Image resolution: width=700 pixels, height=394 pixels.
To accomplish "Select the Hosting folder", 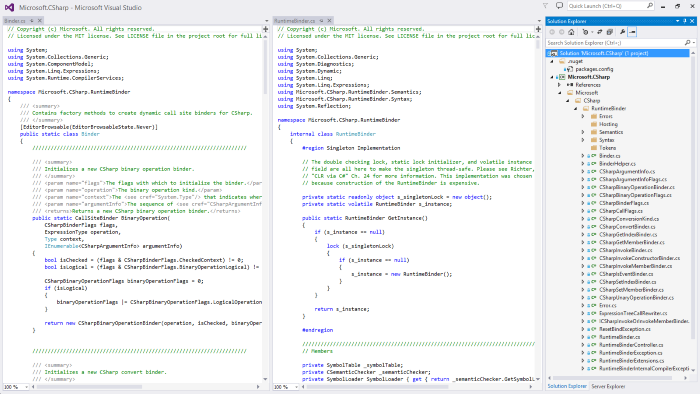I will (x=608, y=124).
